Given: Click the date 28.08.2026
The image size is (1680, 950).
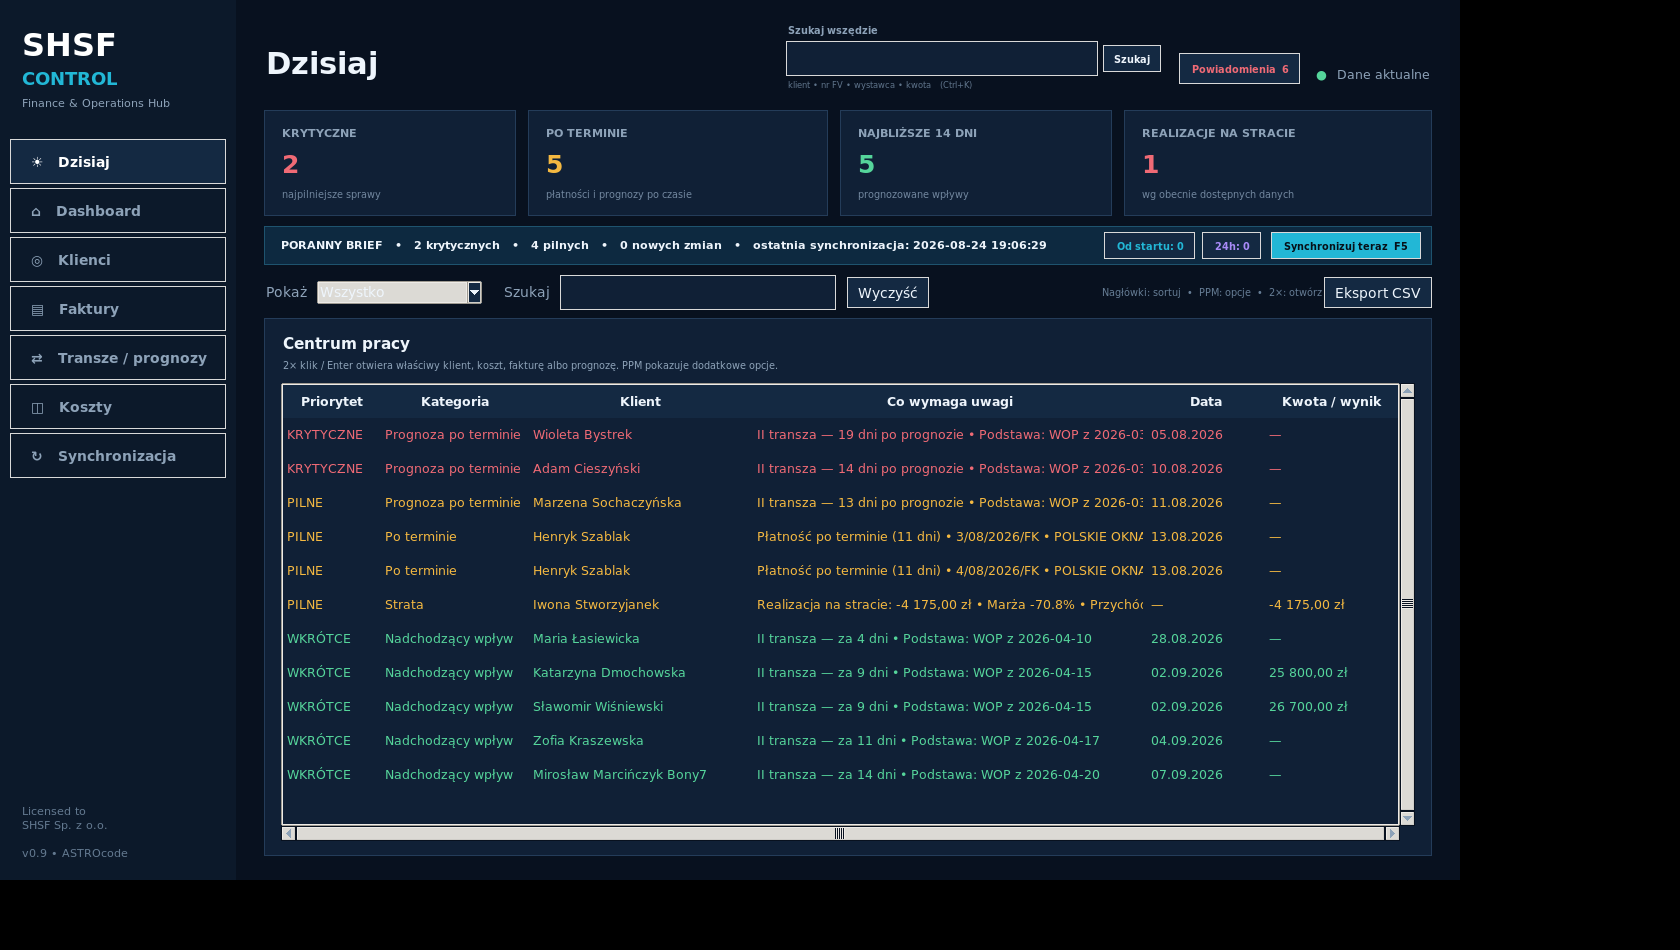Looking at the screenshot, I should tap(1187, 639).
